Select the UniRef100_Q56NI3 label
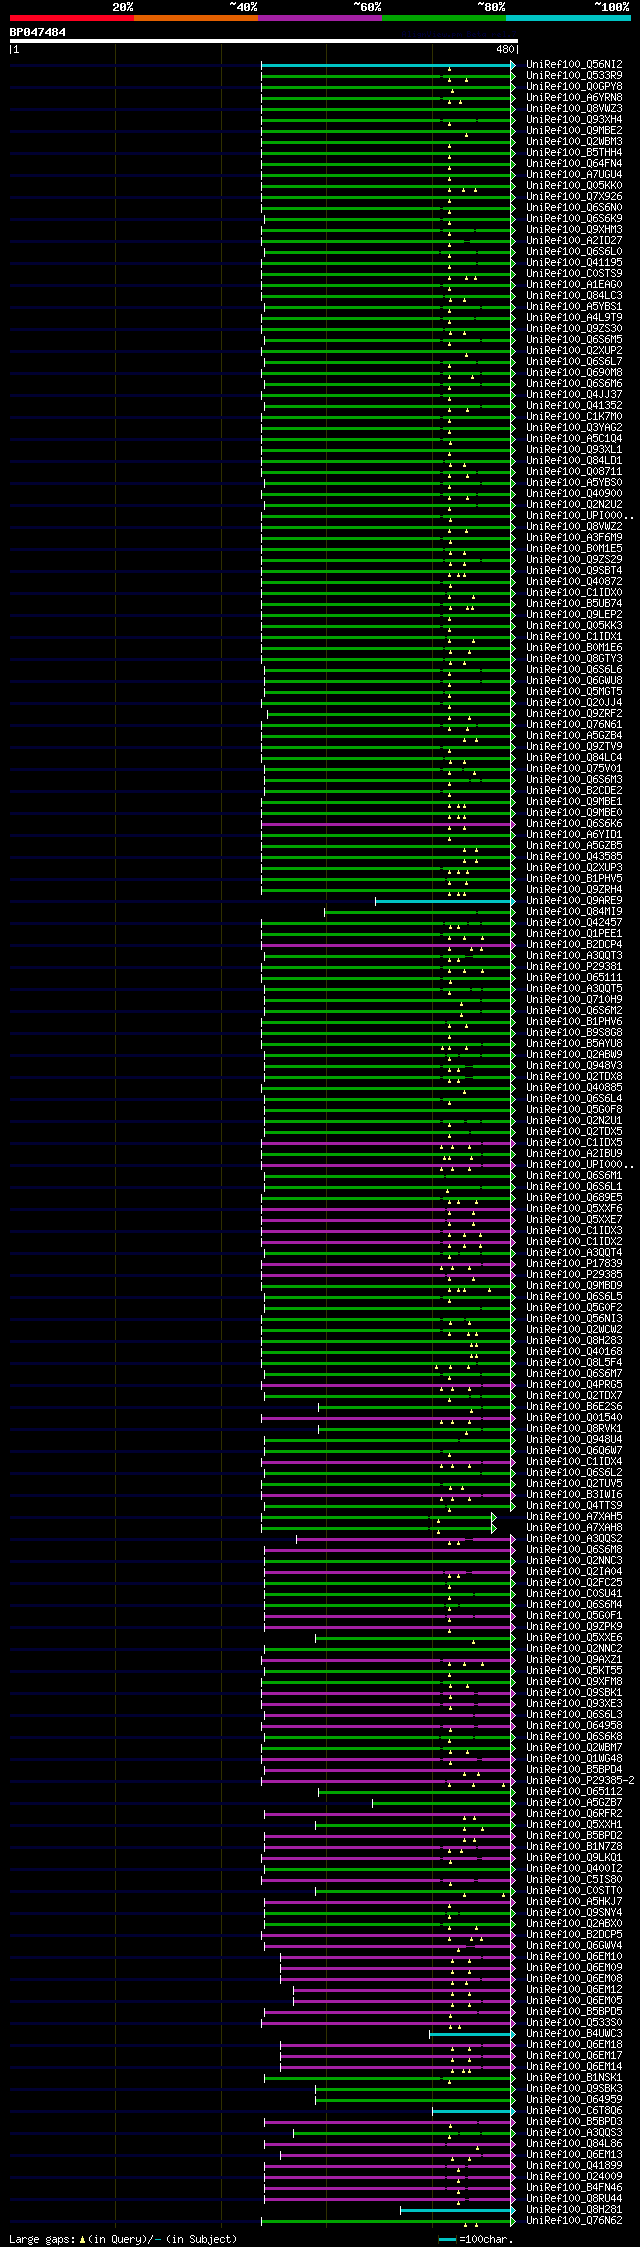Viewport: 640px width, 2247px height. 574,1318
